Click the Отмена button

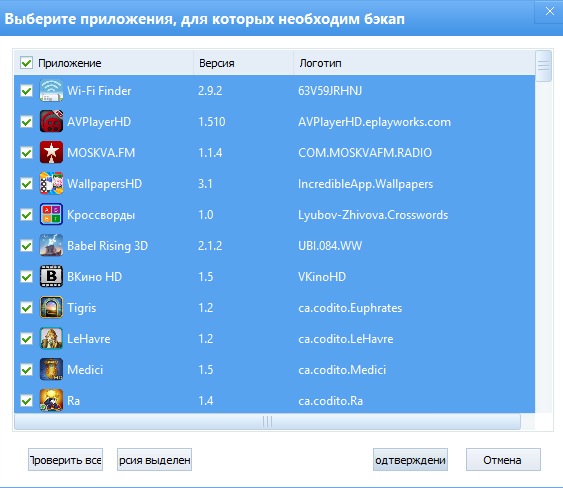point(503,460)
